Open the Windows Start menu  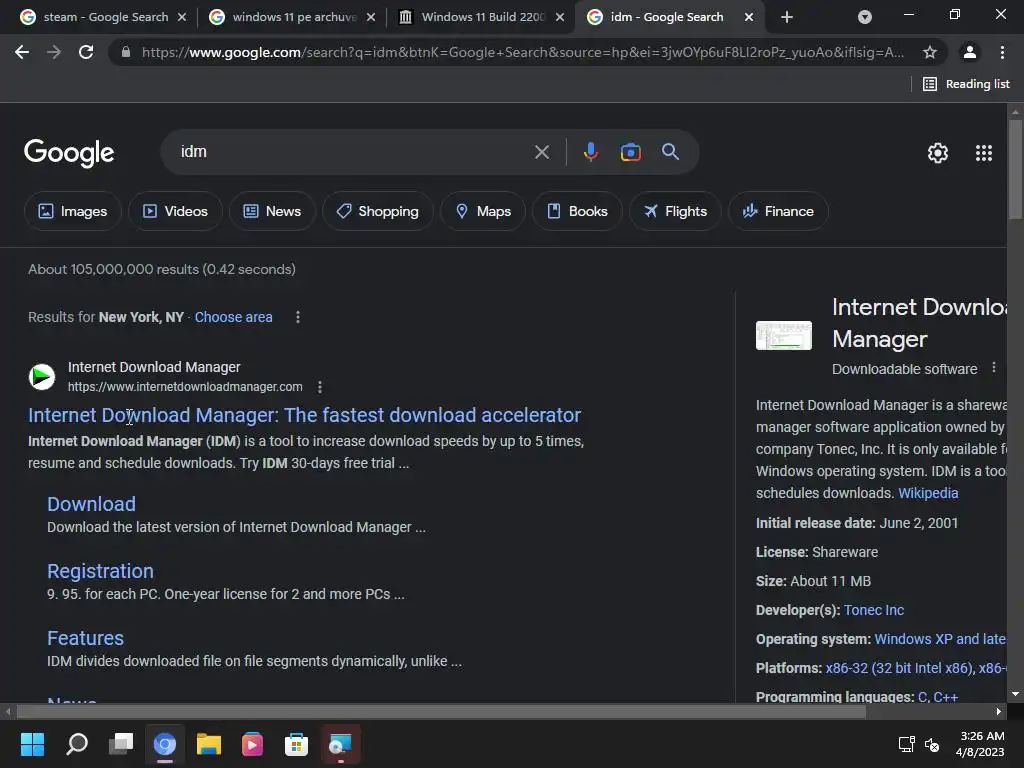click(x=32, y=744)
